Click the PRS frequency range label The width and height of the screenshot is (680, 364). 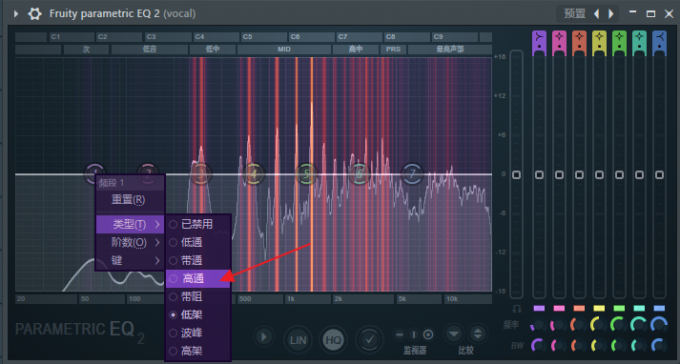click(393, 49)
